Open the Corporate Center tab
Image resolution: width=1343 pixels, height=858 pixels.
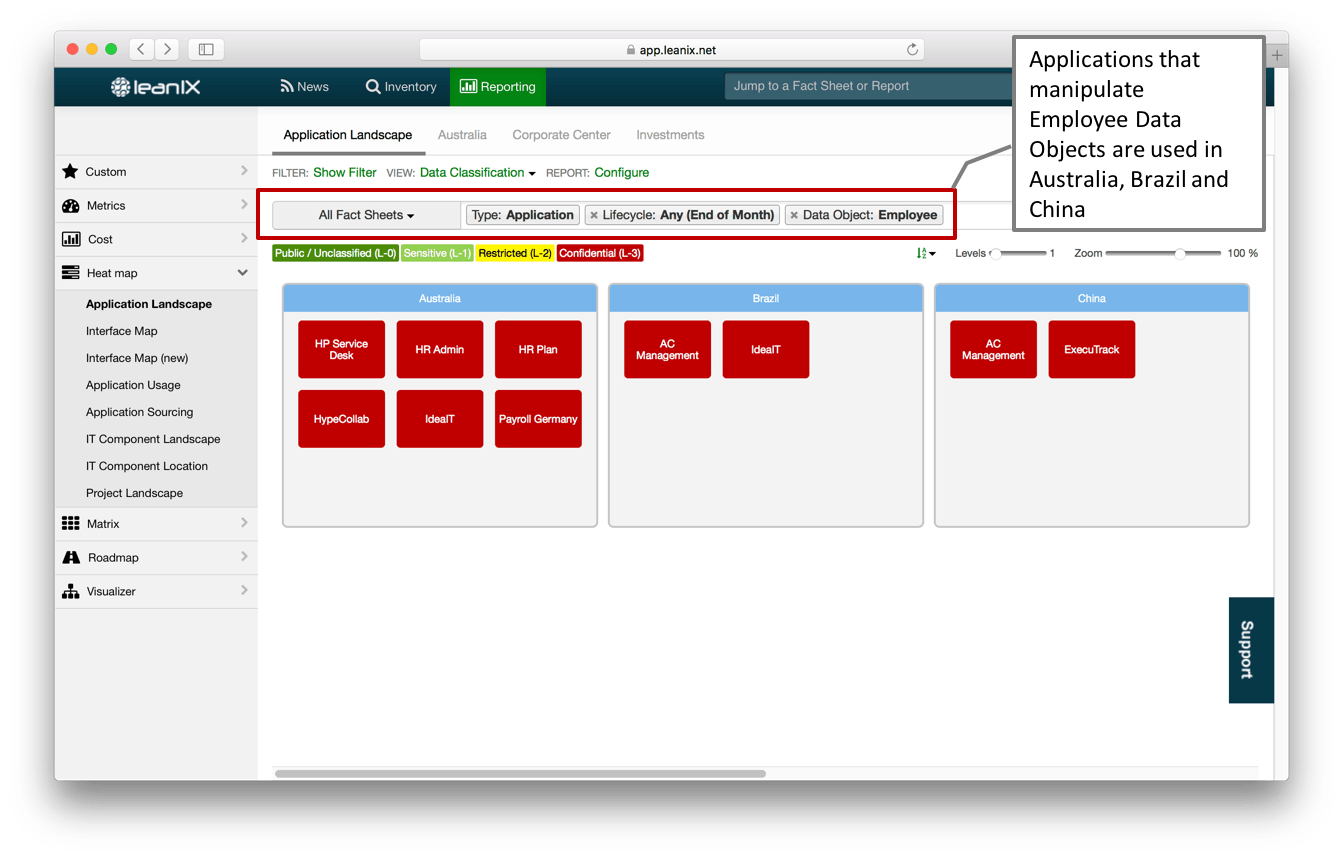(561, 134)
